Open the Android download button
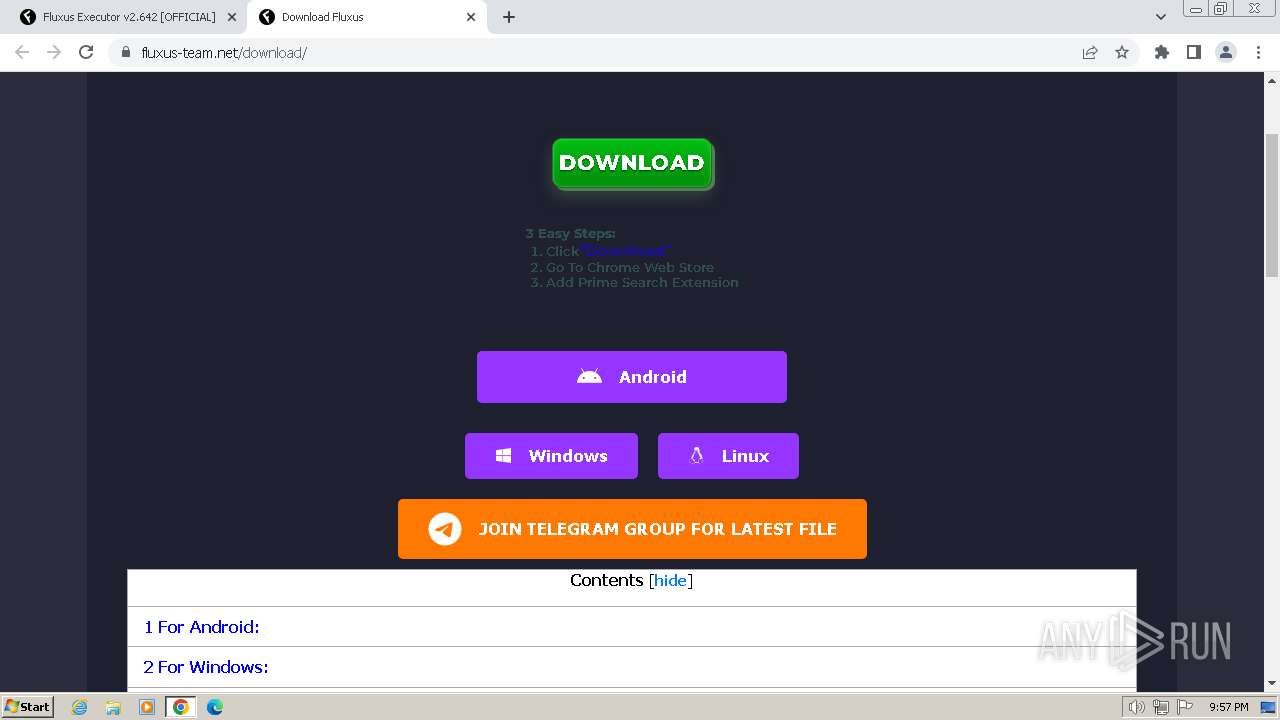This screenshot has height=720, width=1280. [632, 377]
